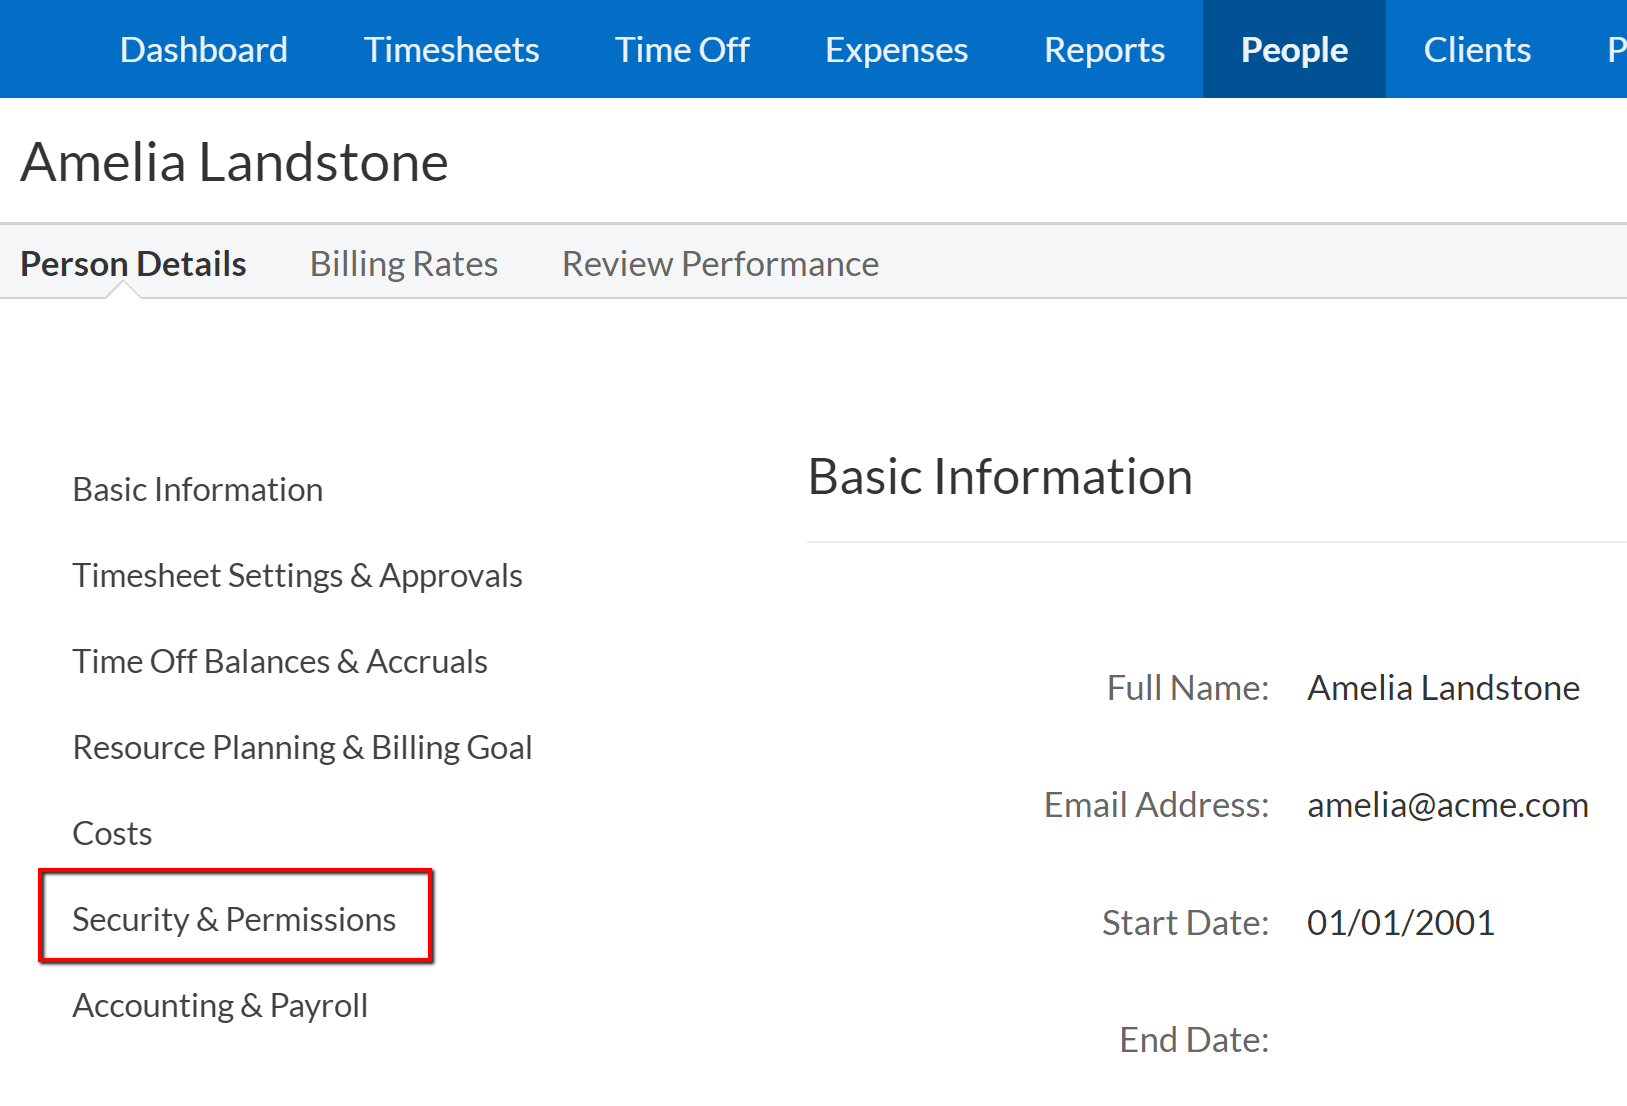Click the highlighted People nav item
1627x1106 pixels.
click(x=1294, y=50)
